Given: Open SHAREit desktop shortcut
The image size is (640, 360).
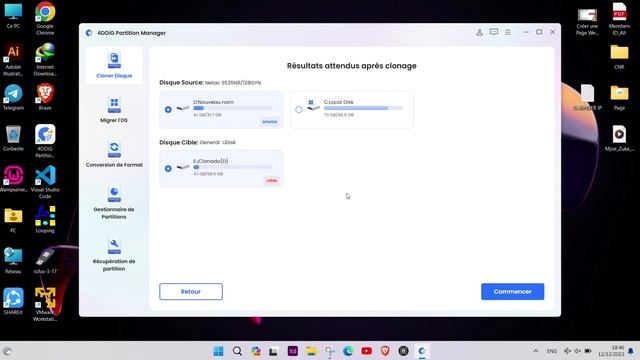Looking at the screenshot, I should point(13,301).
